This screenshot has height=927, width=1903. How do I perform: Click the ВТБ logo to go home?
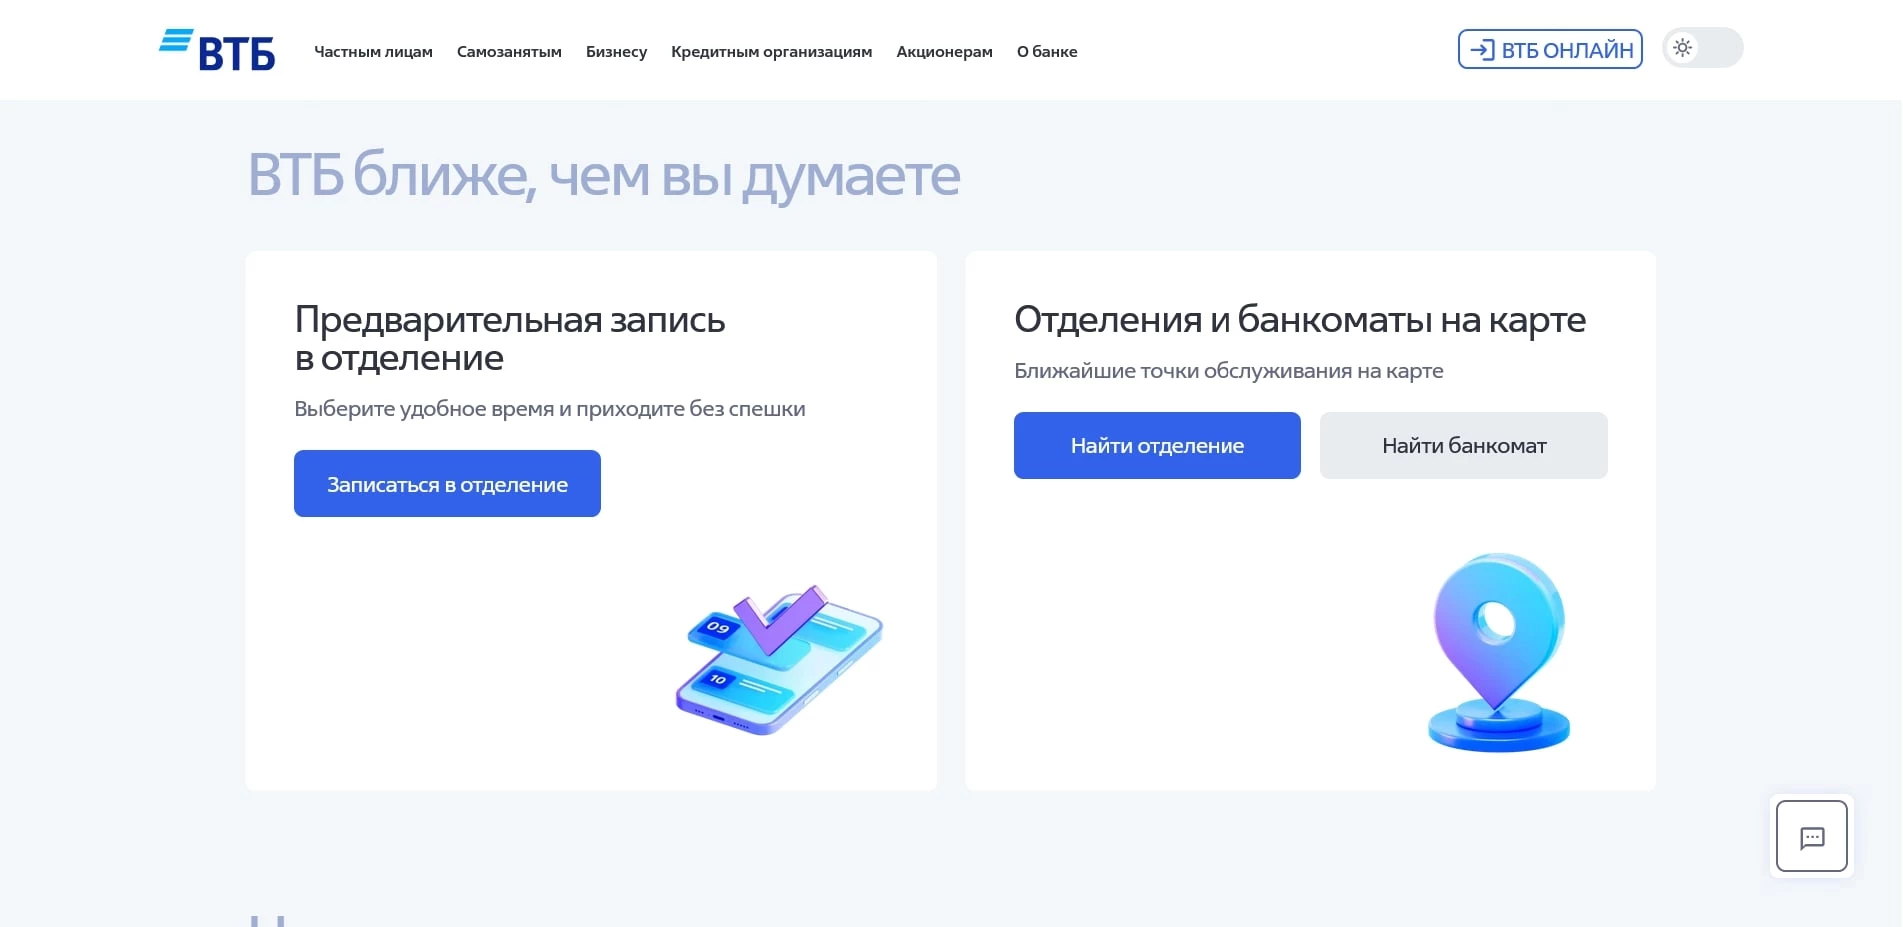pos(219,47)
